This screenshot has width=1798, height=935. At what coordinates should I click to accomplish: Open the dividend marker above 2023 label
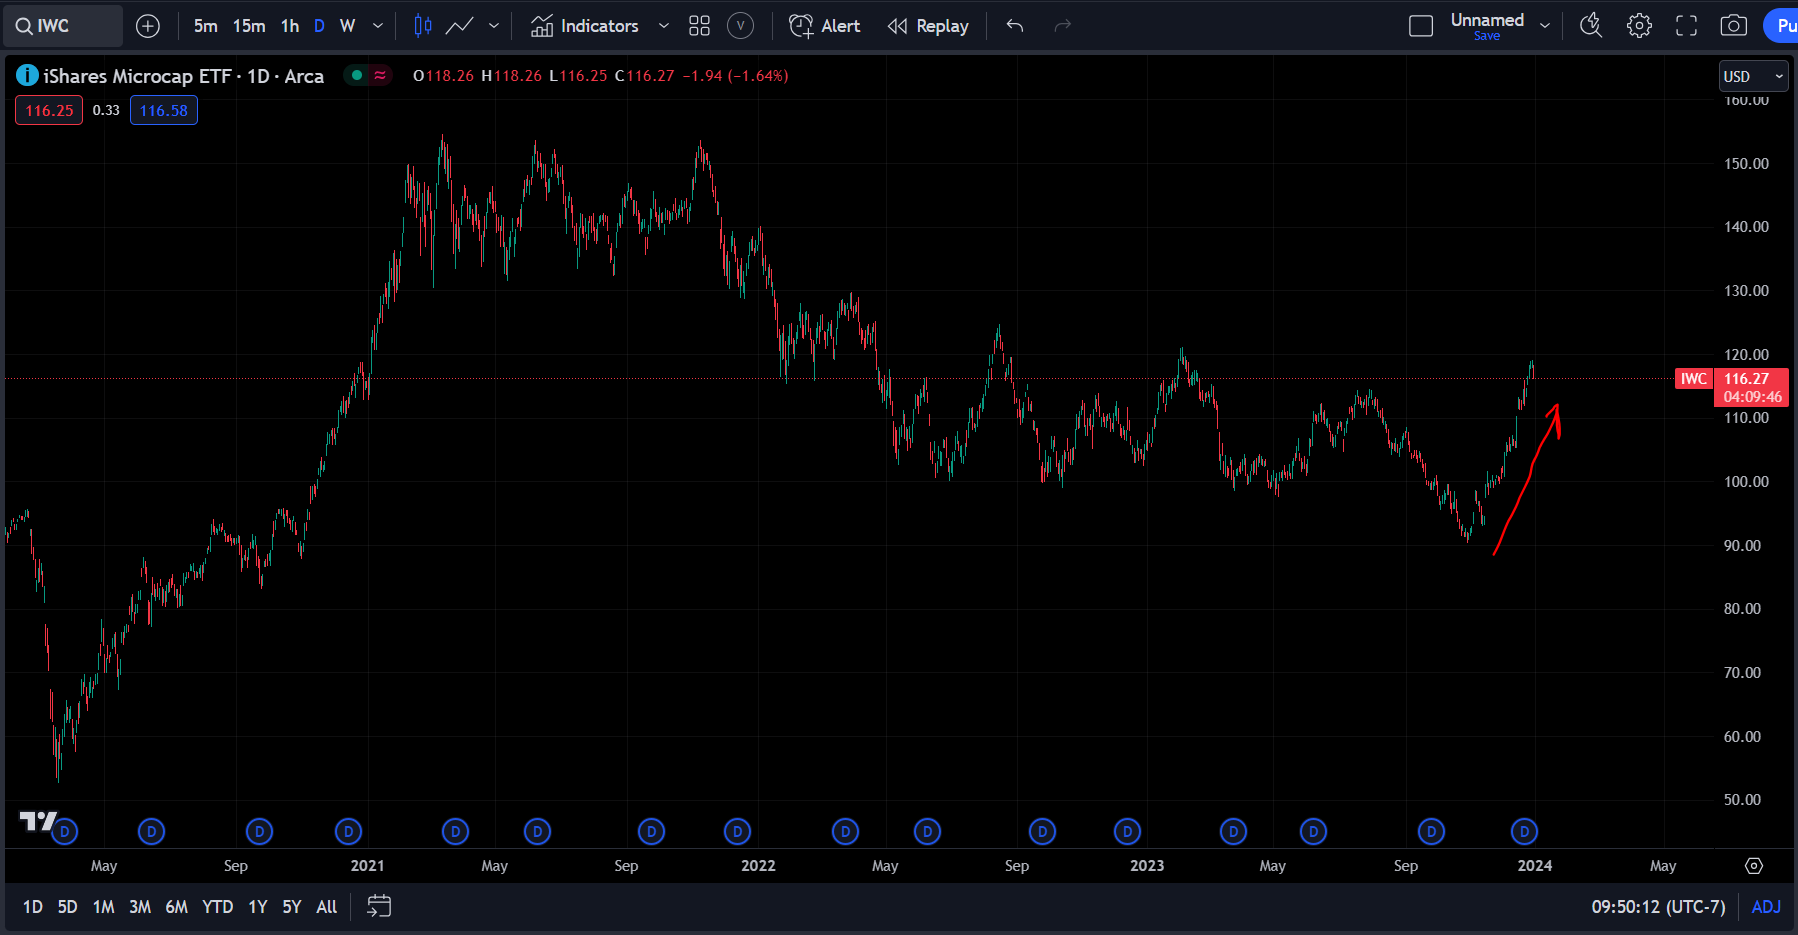coord(1127,831)
